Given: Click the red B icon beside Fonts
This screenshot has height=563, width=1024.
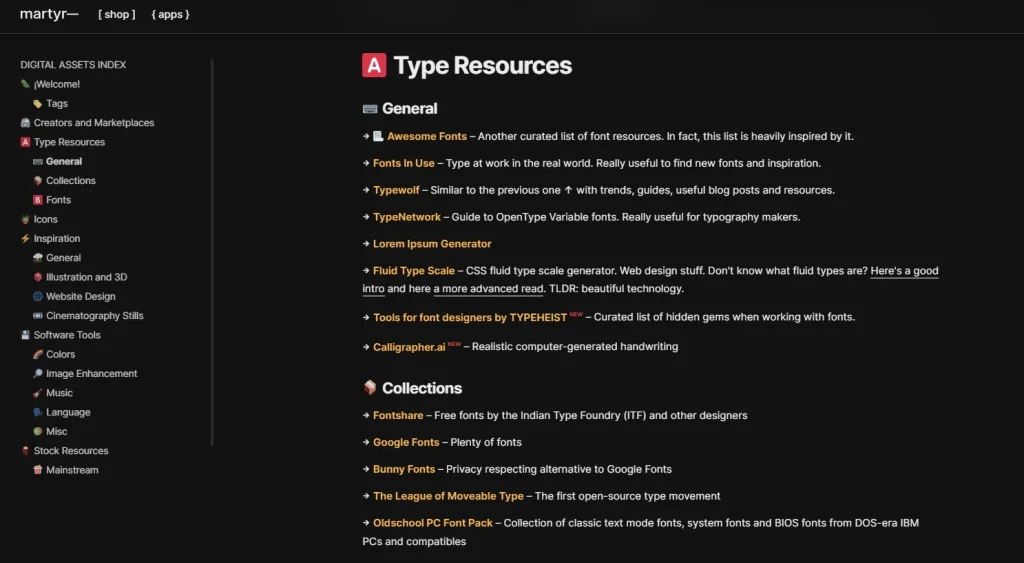Looking at the screenshot, I should [38, 200].
